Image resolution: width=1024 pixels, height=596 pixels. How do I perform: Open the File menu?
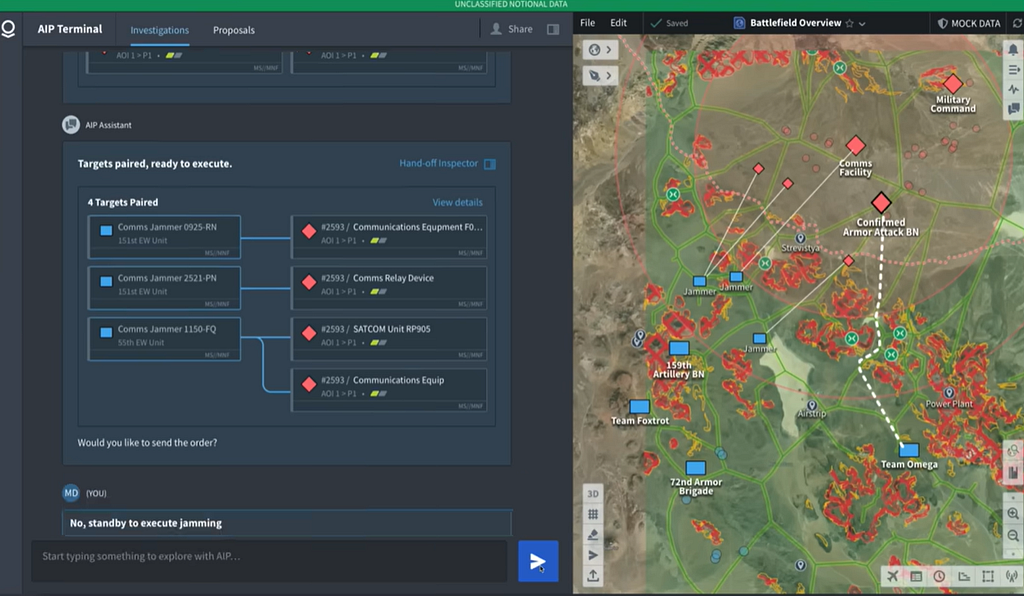[588, 23]
